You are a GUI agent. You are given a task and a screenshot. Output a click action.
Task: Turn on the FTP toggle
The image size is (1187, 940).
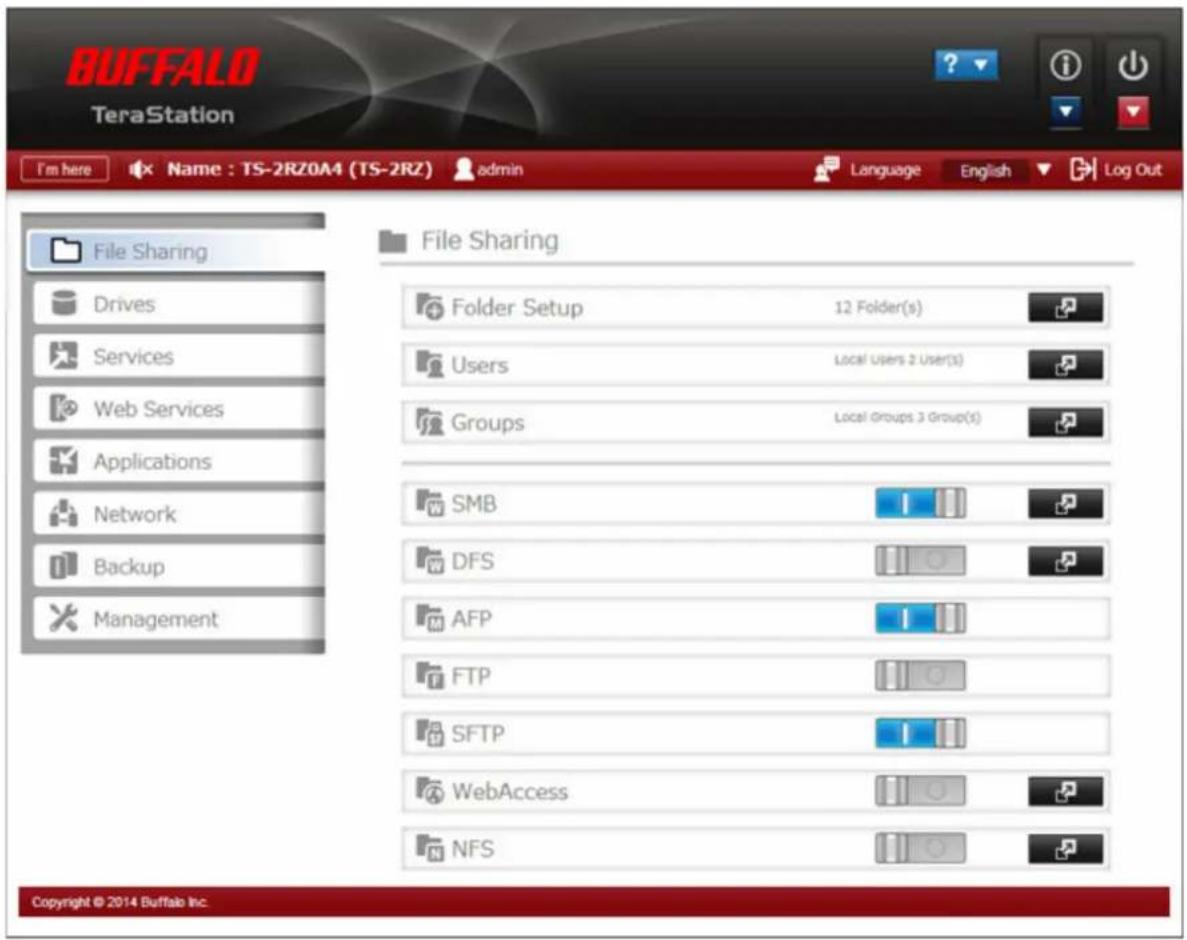tap(921, 676)
